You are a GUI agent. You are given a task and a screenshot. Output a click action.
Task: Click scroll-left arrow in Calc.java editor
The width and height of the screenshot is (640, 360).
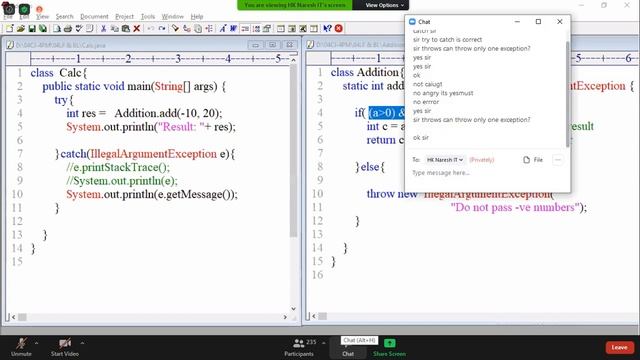point(13,317)
